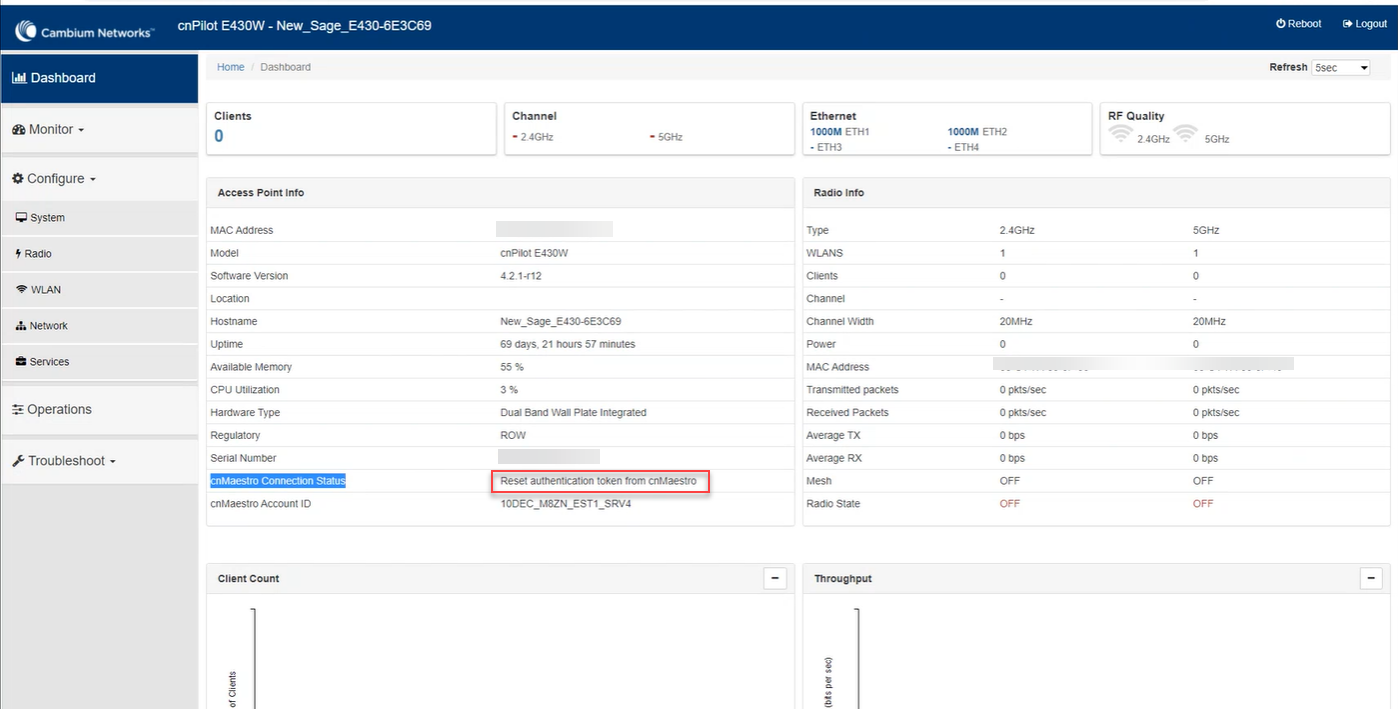This screenshot has width=1398, height=709.
Task: Select the WLAN wifi icon
Action: [x=22, y=290]
